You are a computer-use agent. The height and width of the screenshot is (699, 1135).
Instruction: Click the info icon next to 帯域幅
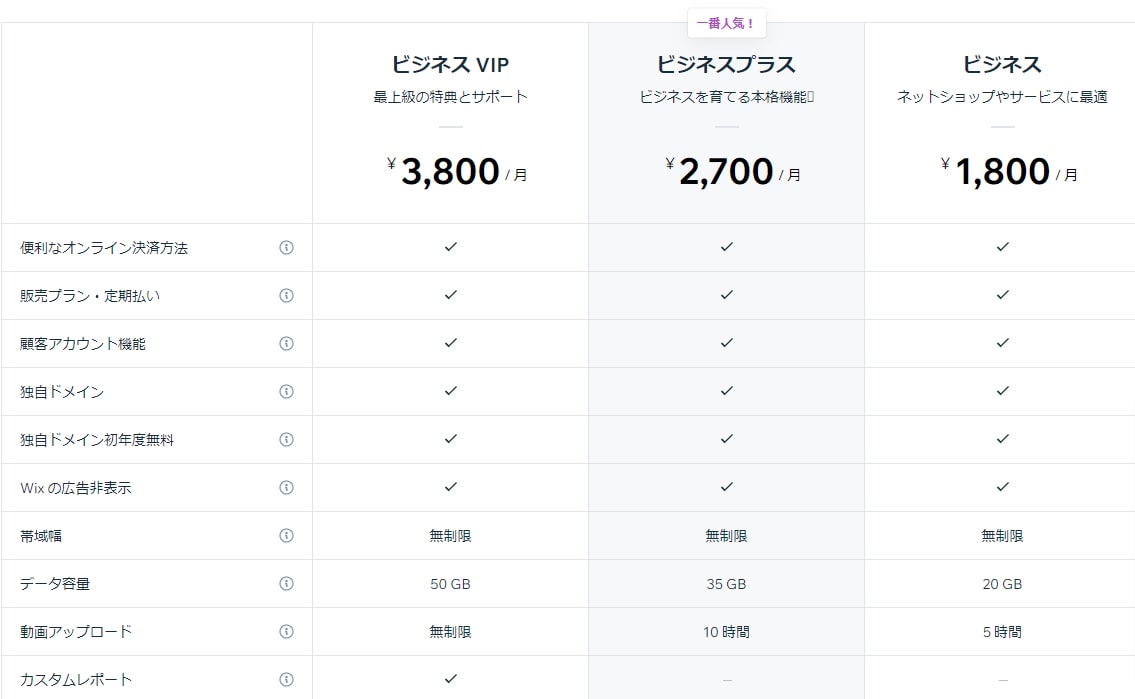287,535
